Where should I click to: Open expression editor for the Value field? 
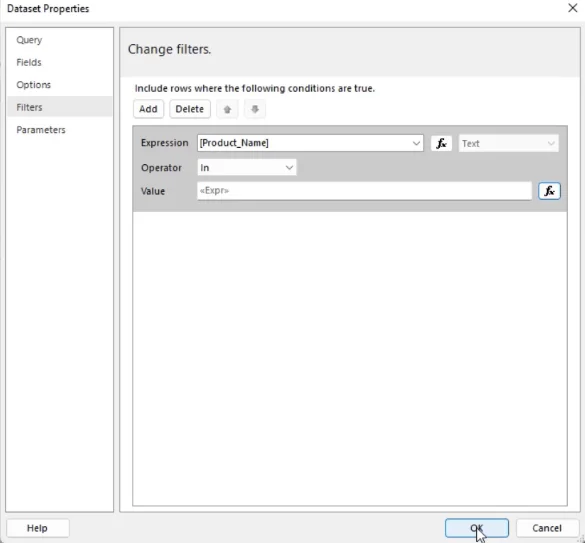(x=549, y=191)
